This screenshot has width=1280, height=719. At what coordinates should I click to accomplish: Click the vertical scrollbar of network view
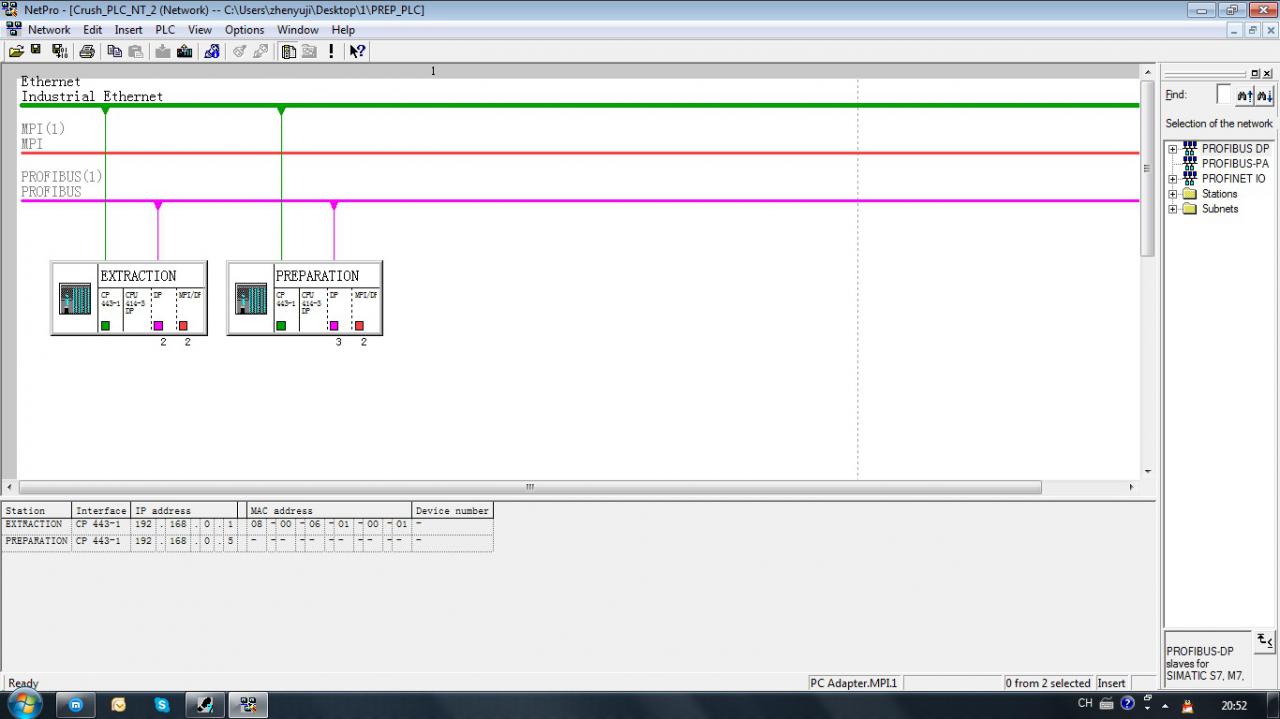coord(1147,272)
